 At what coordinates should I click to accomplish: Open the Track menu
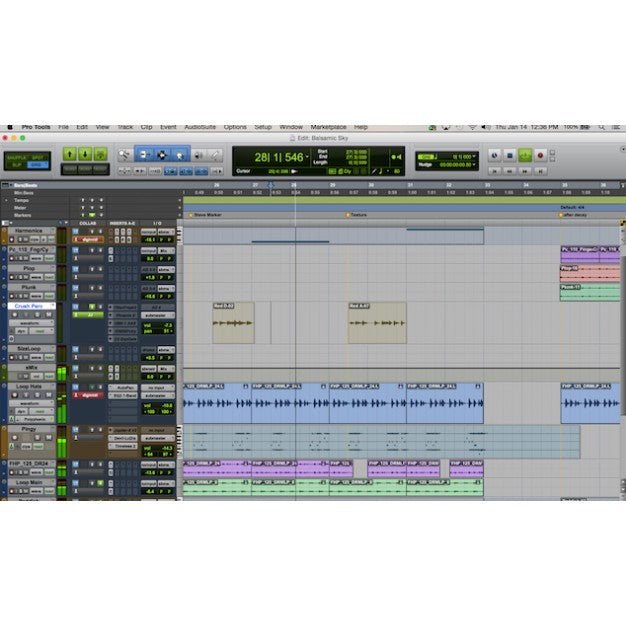point(125,127)
